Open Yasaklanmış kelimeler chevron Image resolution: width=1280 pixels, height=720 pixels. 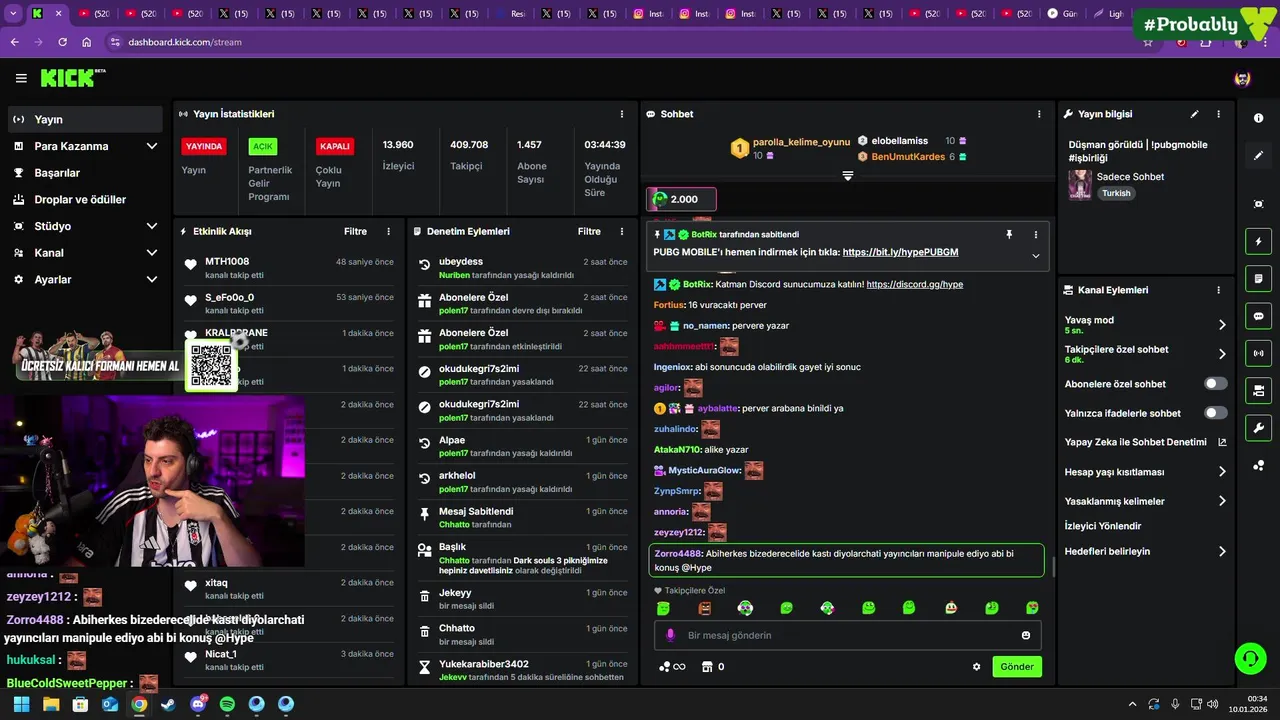point(1222,501)
